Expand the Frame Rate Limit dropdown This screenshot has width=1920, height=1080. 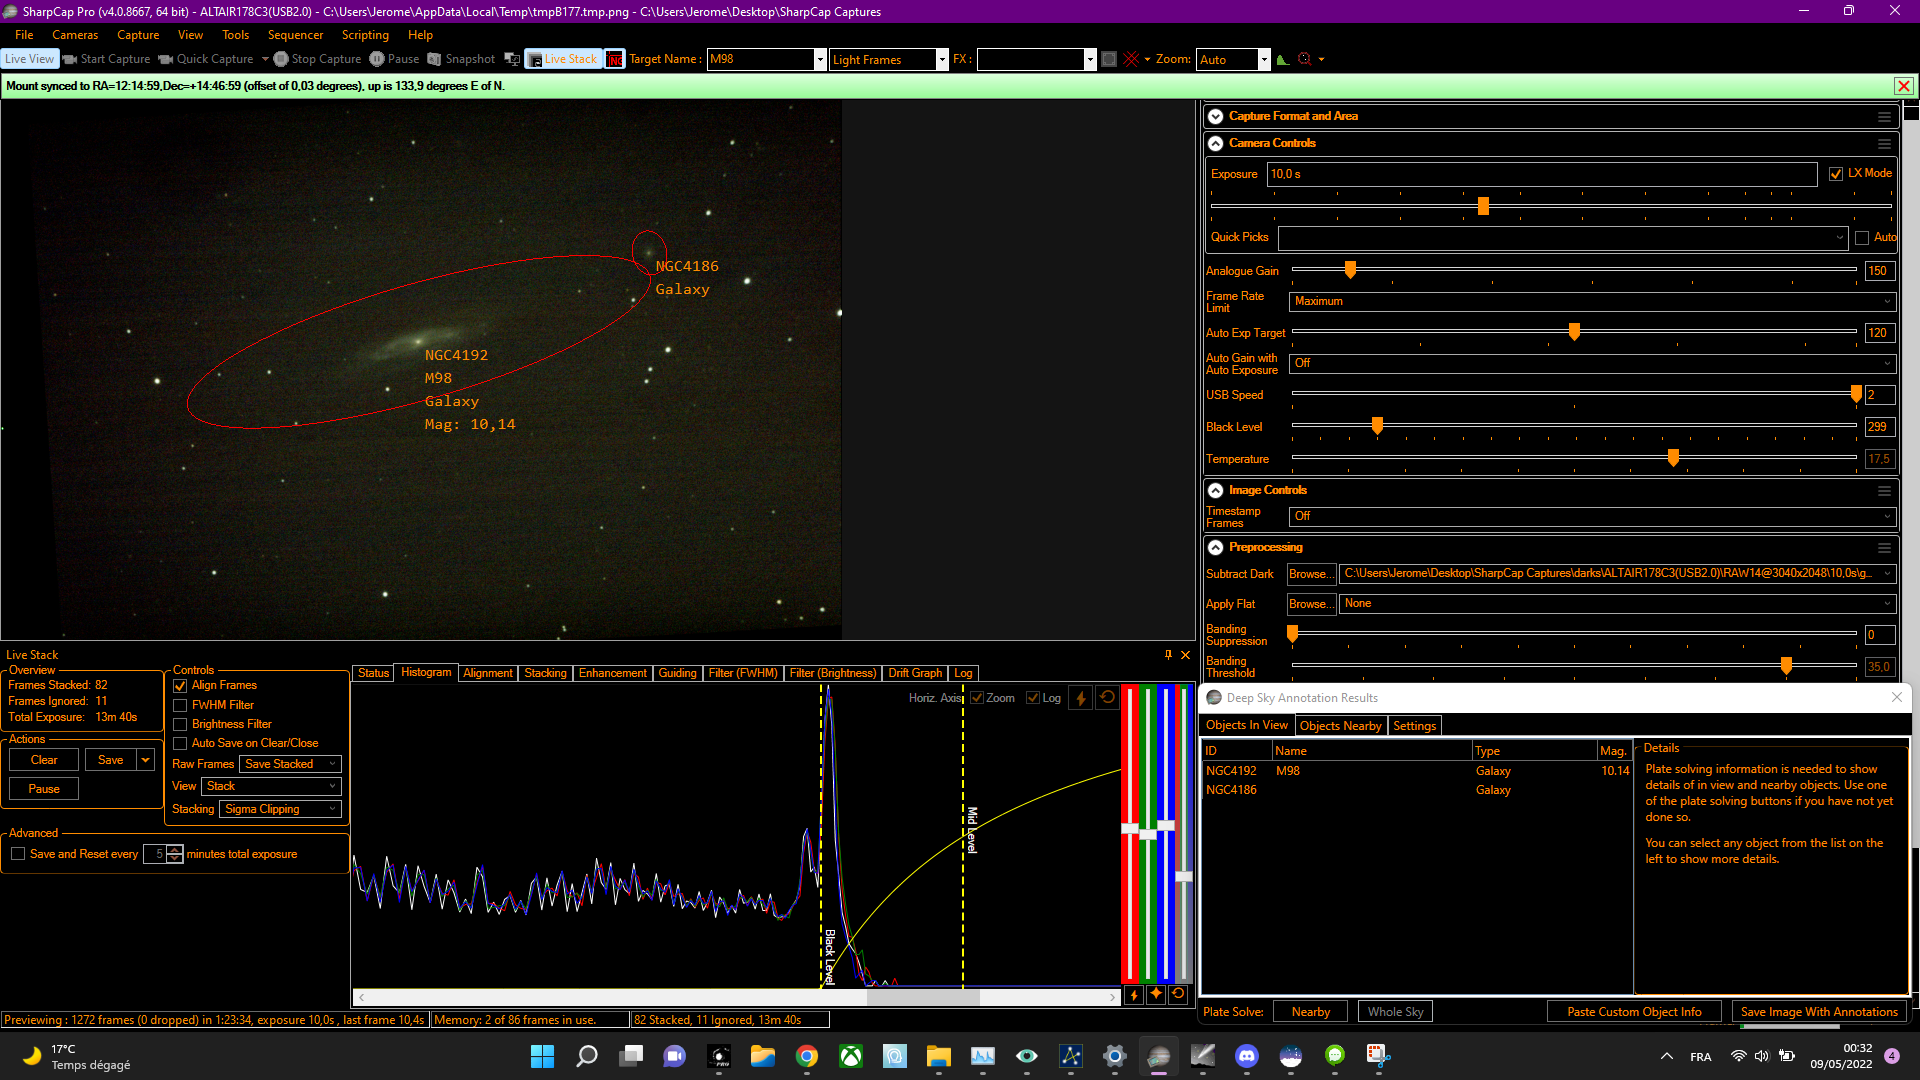click(x=1592, y=301)
